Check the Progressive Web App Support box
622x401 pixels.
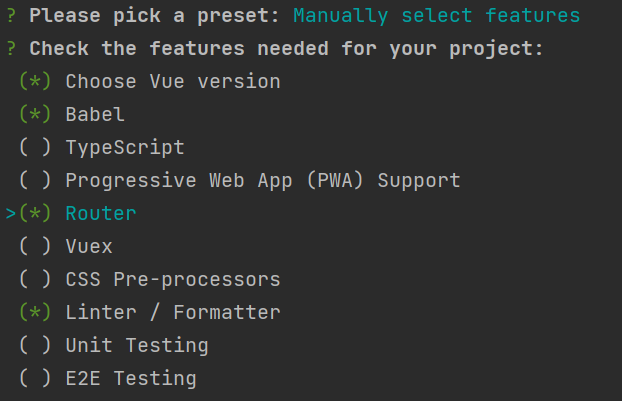[36, 181]
